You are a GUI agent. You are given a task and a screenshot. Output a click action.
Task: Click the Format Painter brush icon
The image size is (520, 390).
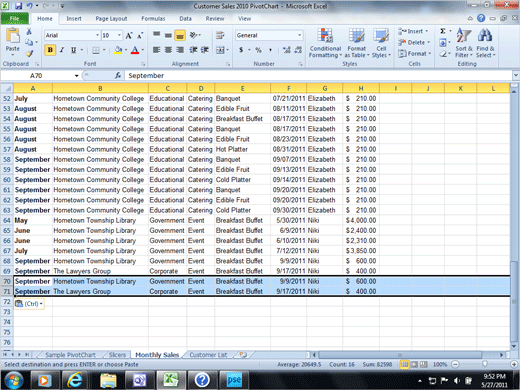pyautogui.click(x=29, y=53)
